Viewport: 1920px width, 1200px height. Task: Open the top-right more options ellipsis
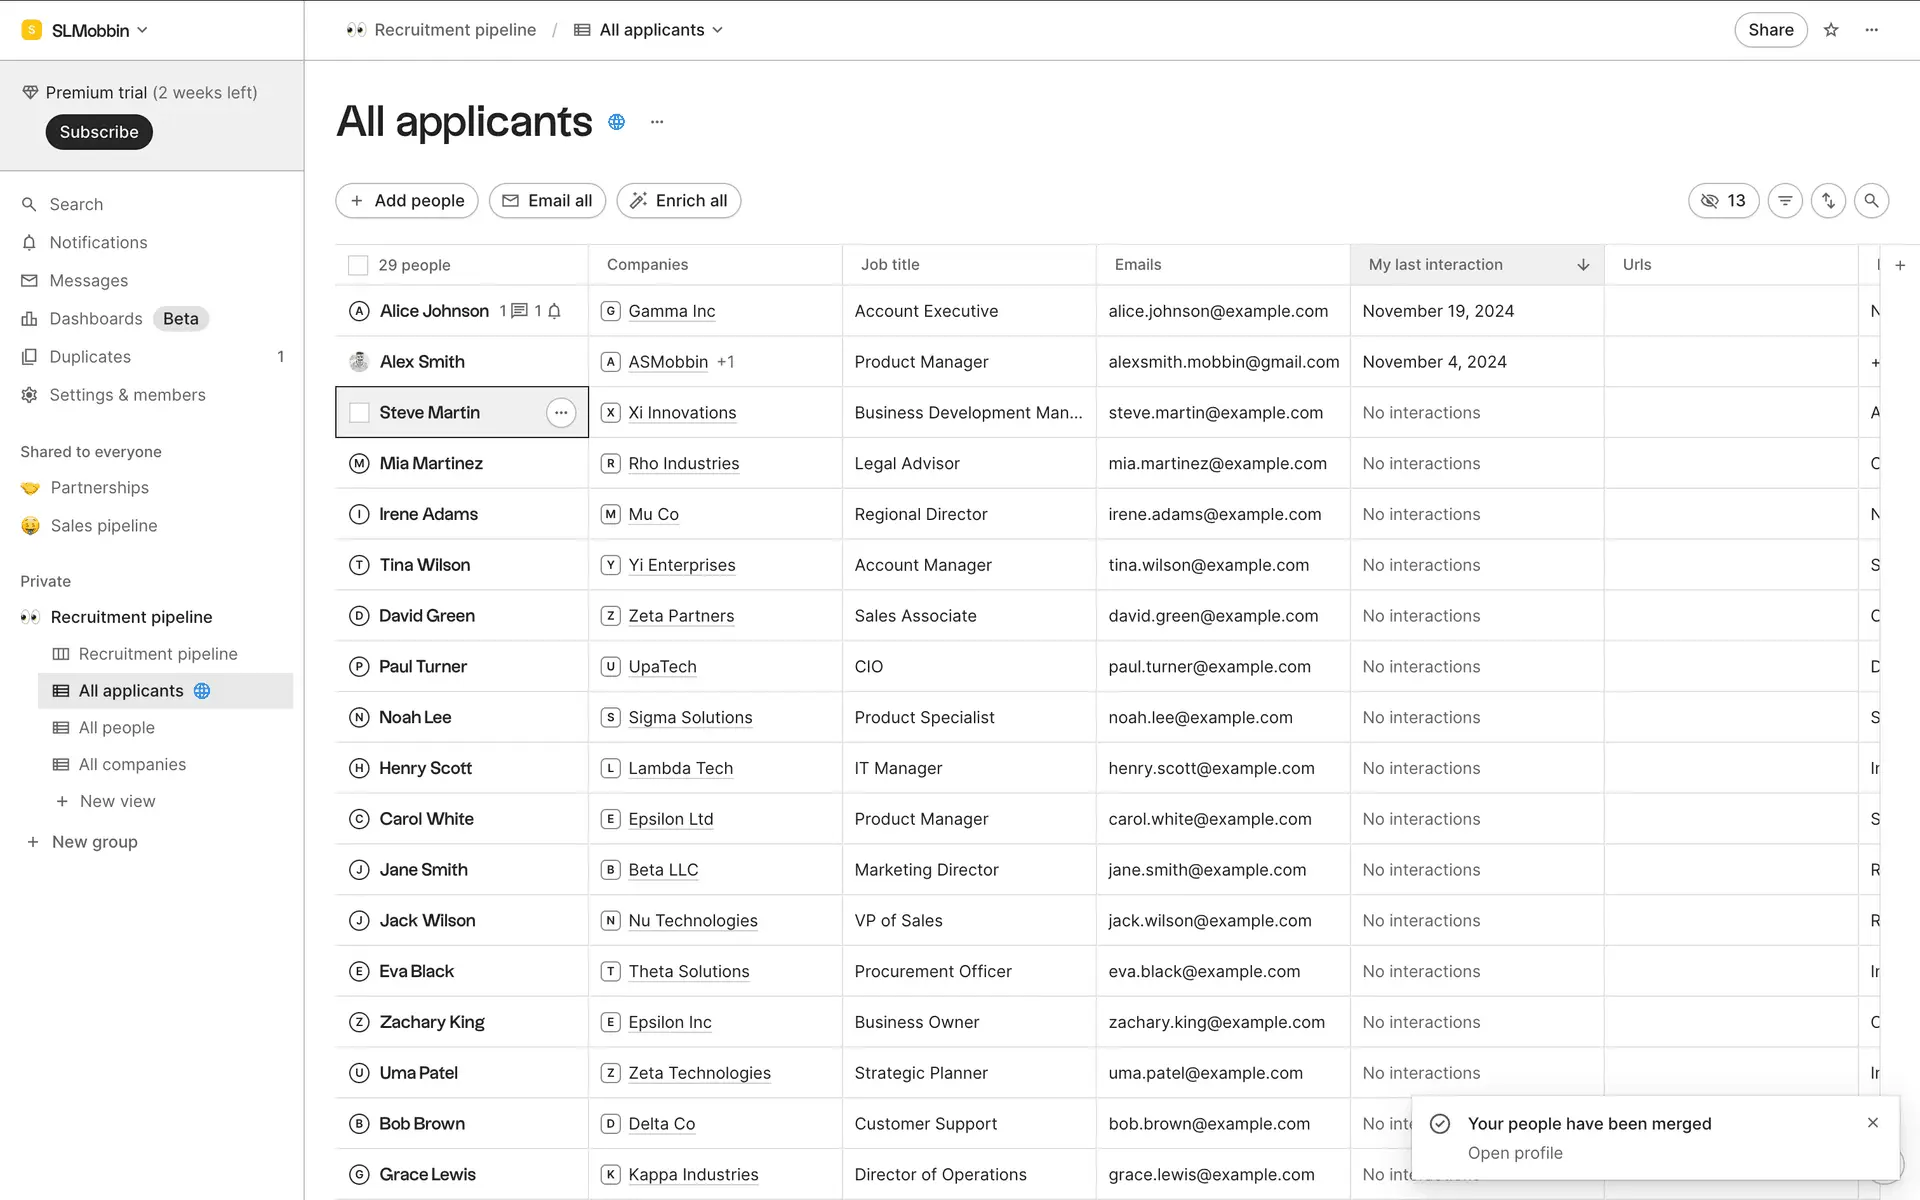[1872, 30]
